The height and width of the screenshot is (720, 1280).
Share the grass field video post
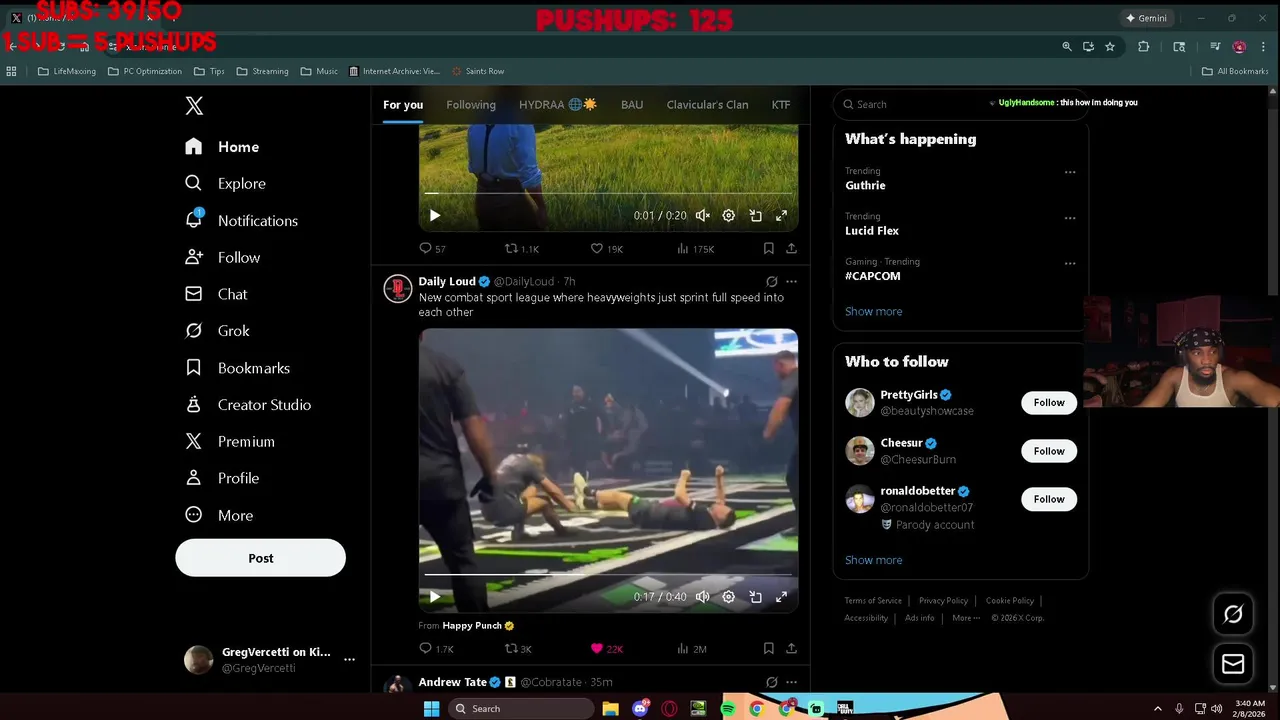click(x=791, y=248)
